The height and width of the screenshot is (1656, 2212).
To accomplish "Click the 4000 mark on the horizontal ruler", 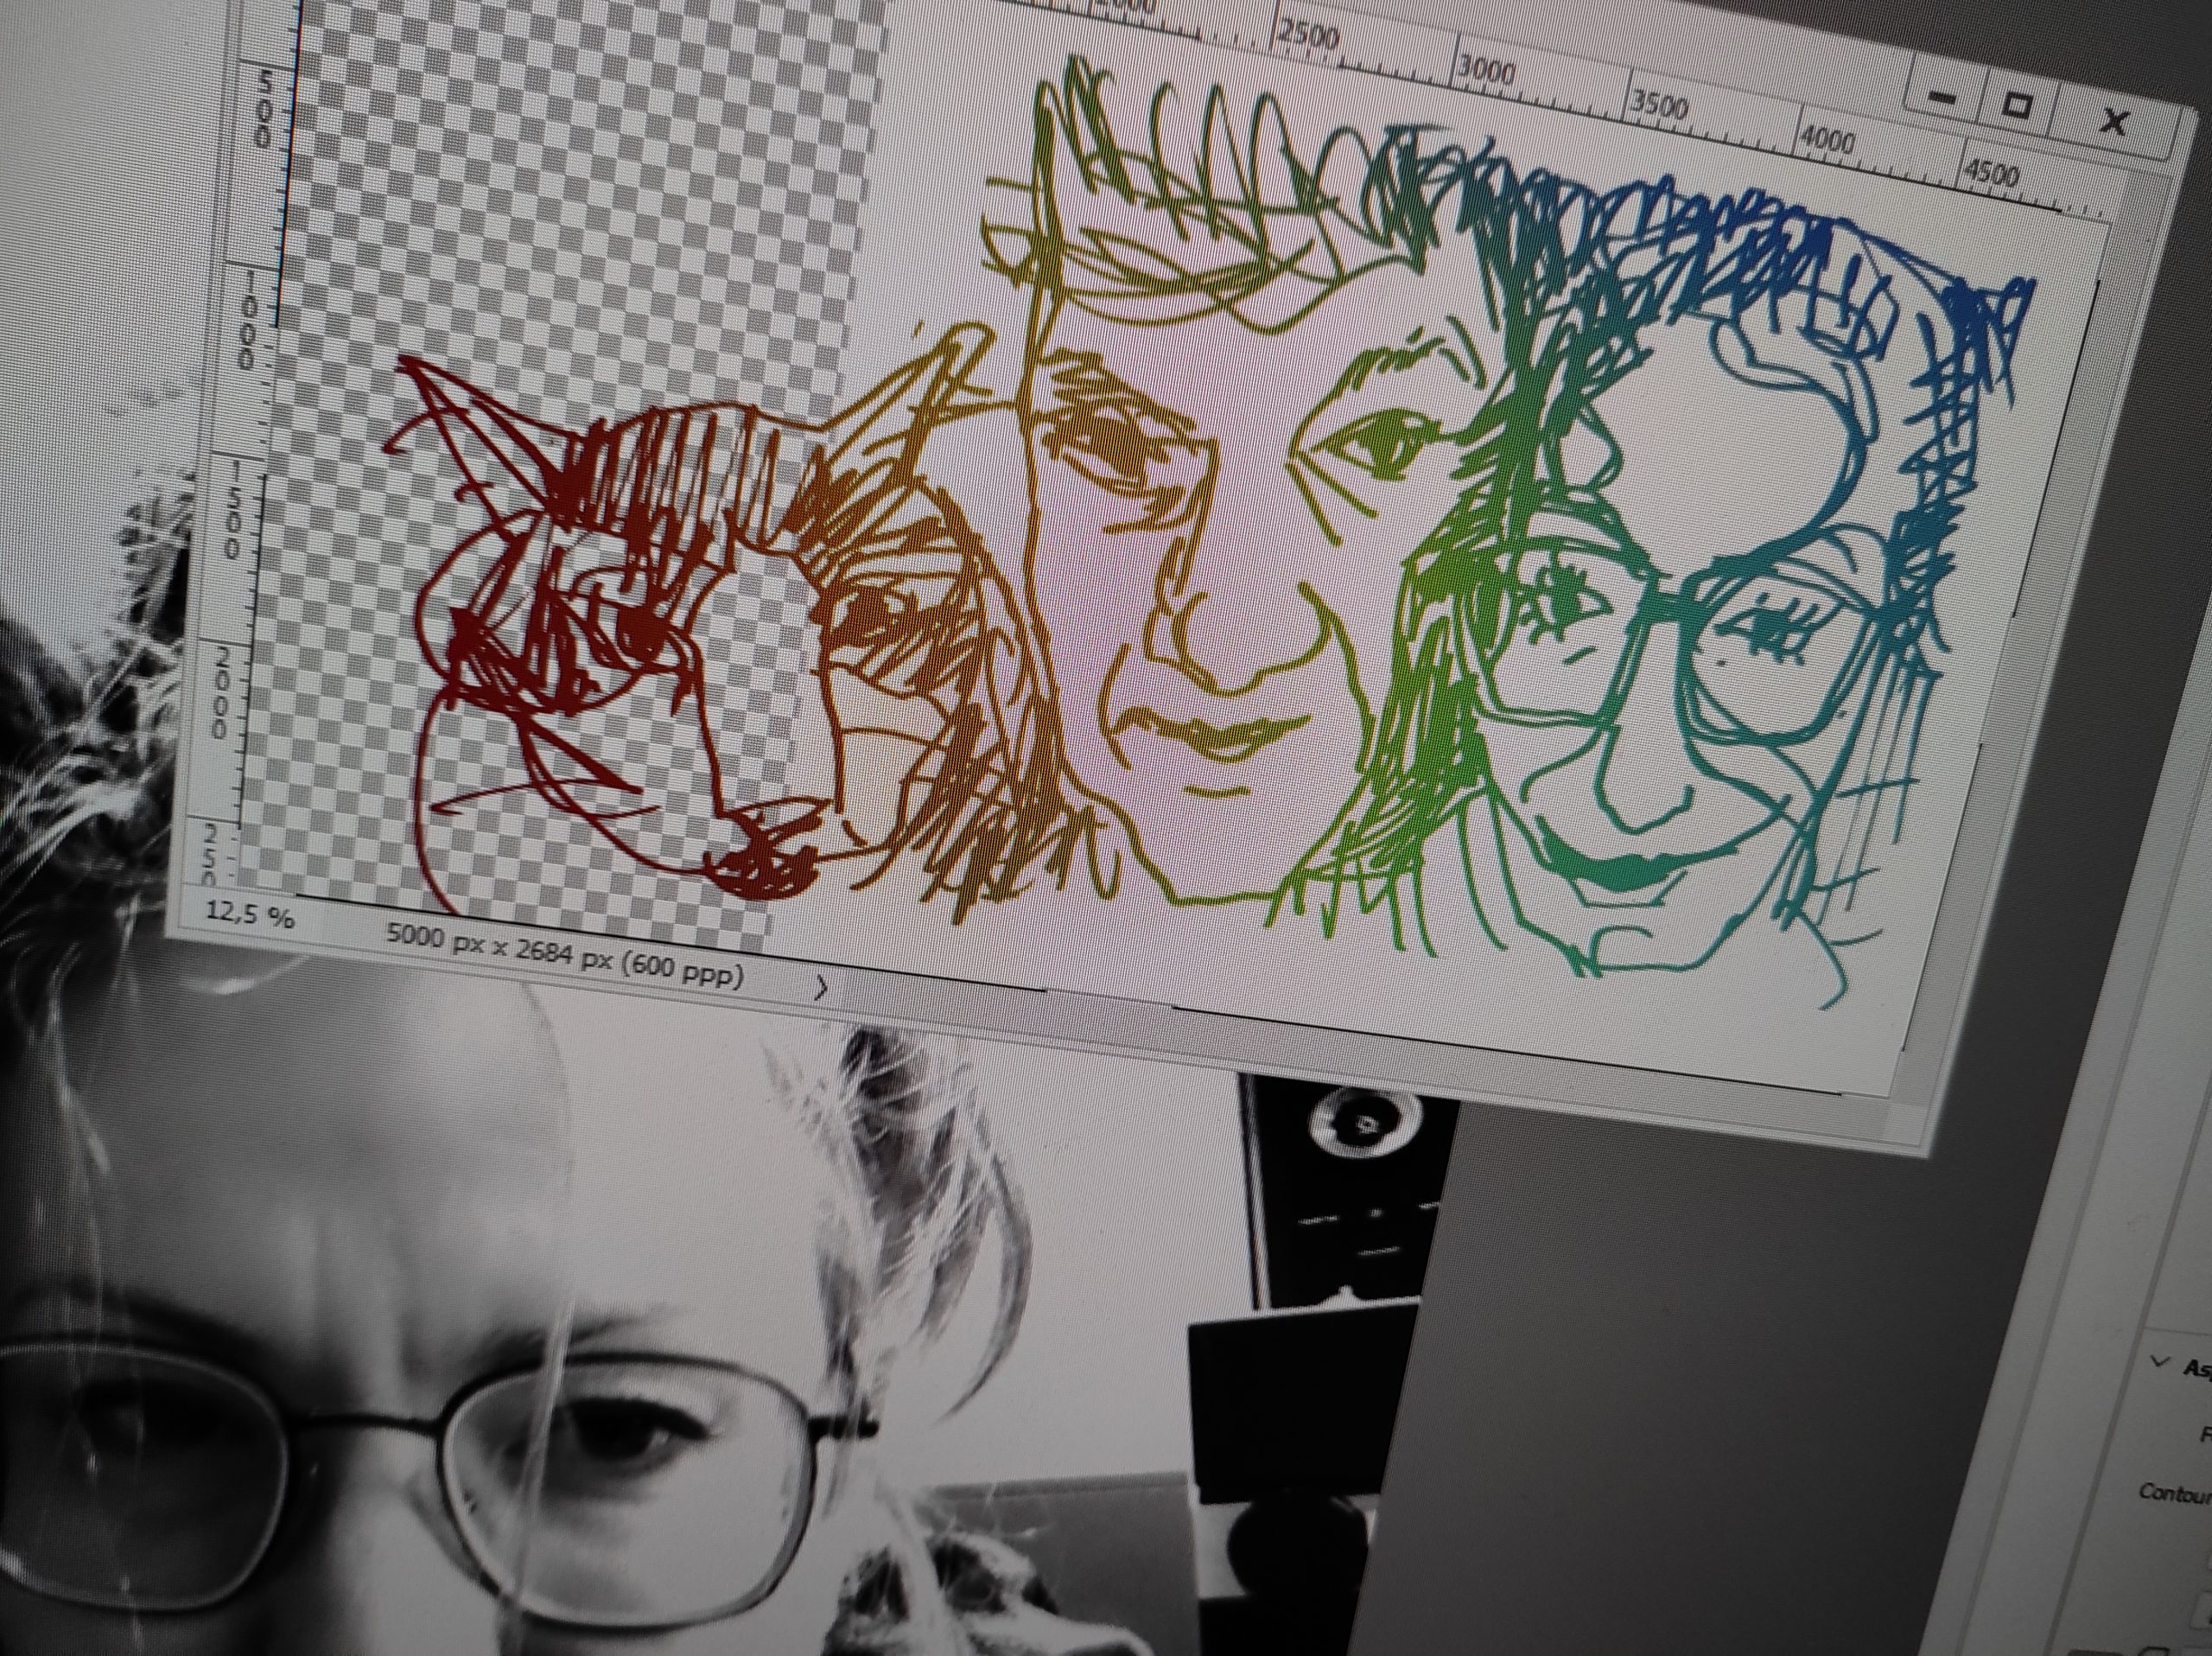I will pos(1827,140).
